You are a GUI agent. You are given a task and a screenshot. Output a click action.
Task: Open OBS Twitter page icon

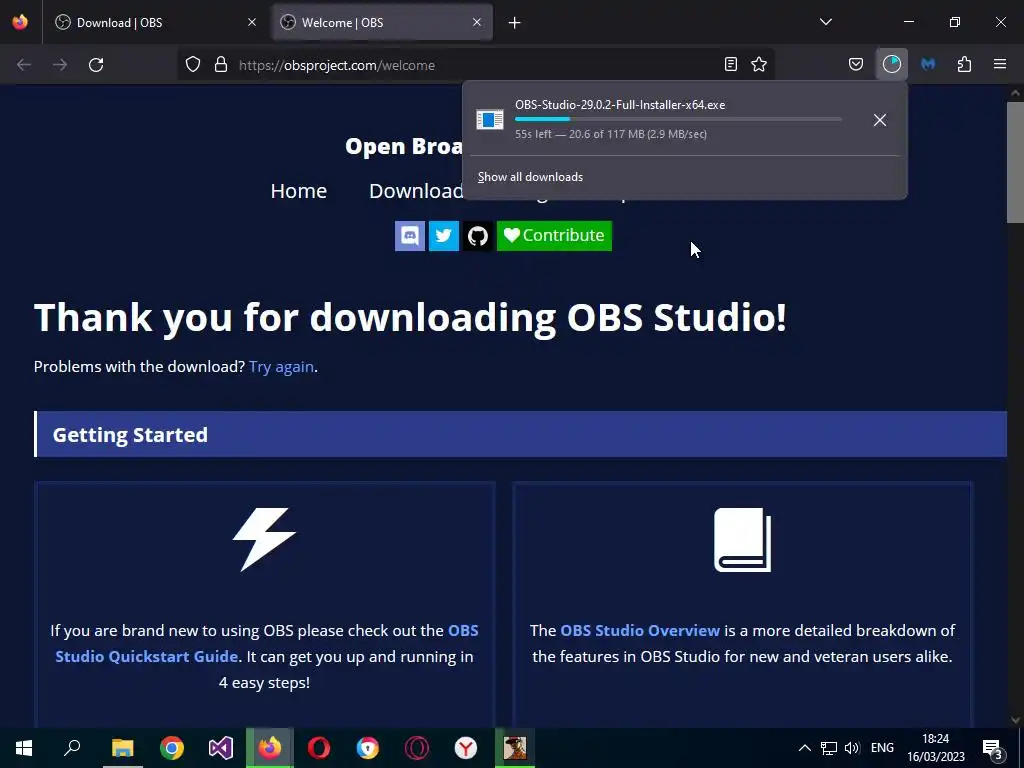(x=444, y=236)
